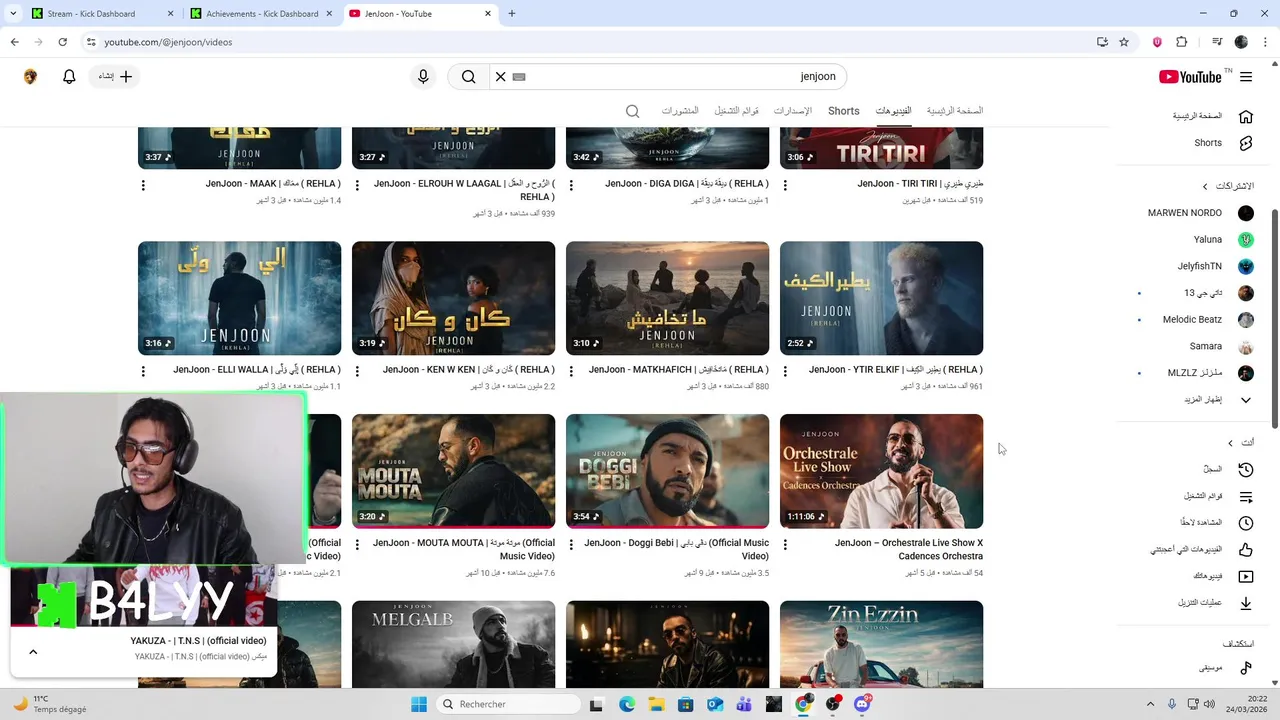Switch to the Releases channel tab
1280x720 pixels.
click(x=793, y=111)
